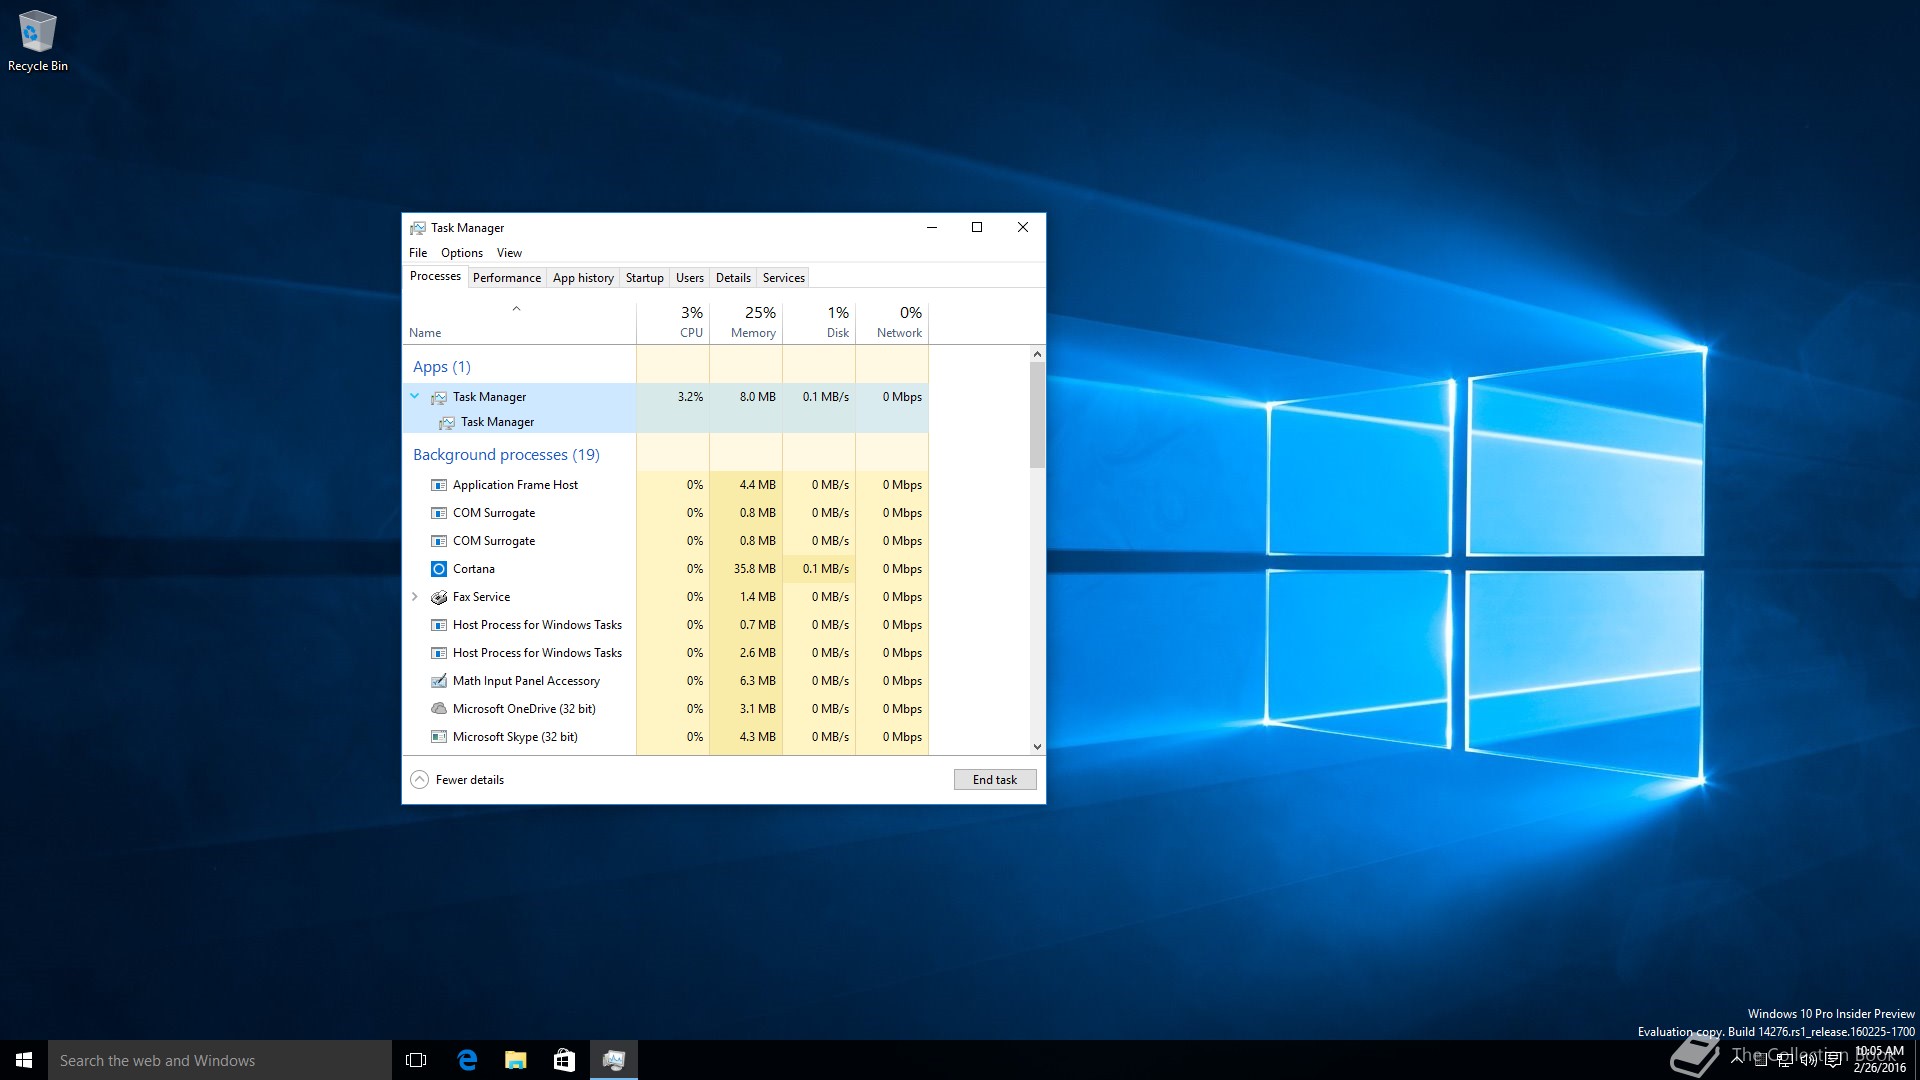Click the Microsoft OneDrive cloud icon
Viewport: 1920px width, 1080px height.
click(438, 709)
